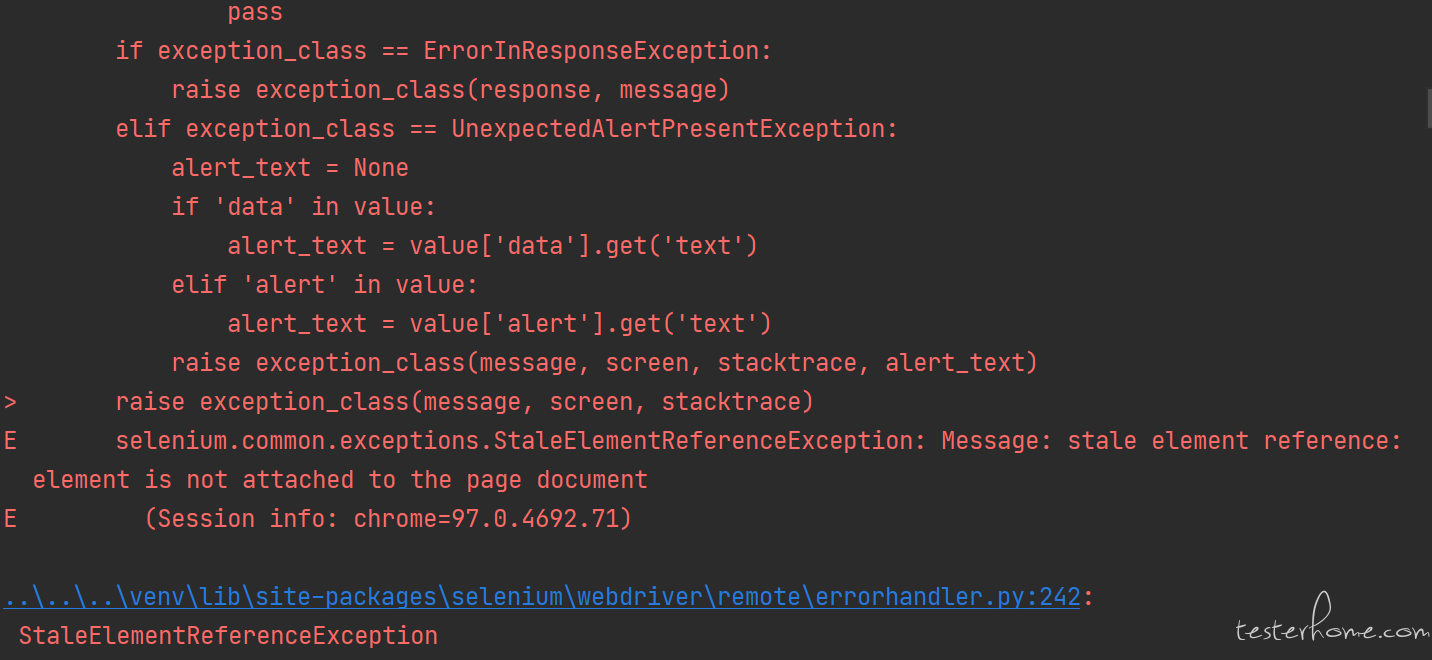This screenshot has height=660, width=1432.
Task: Click 'raise exception_class(response, message)' line
Action: tap(450, 90)
